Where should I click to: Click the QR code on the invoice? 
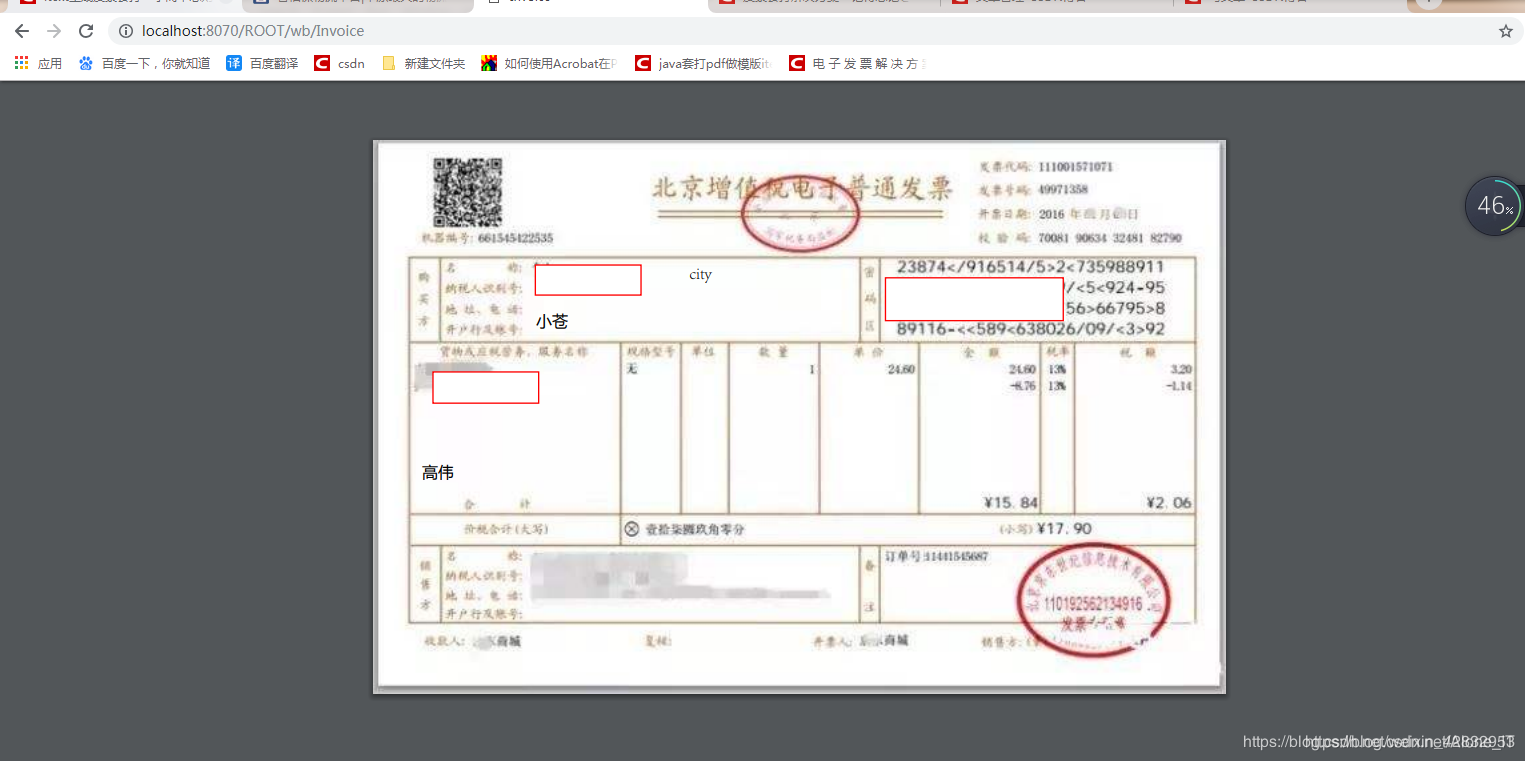[x=468, y=193]
